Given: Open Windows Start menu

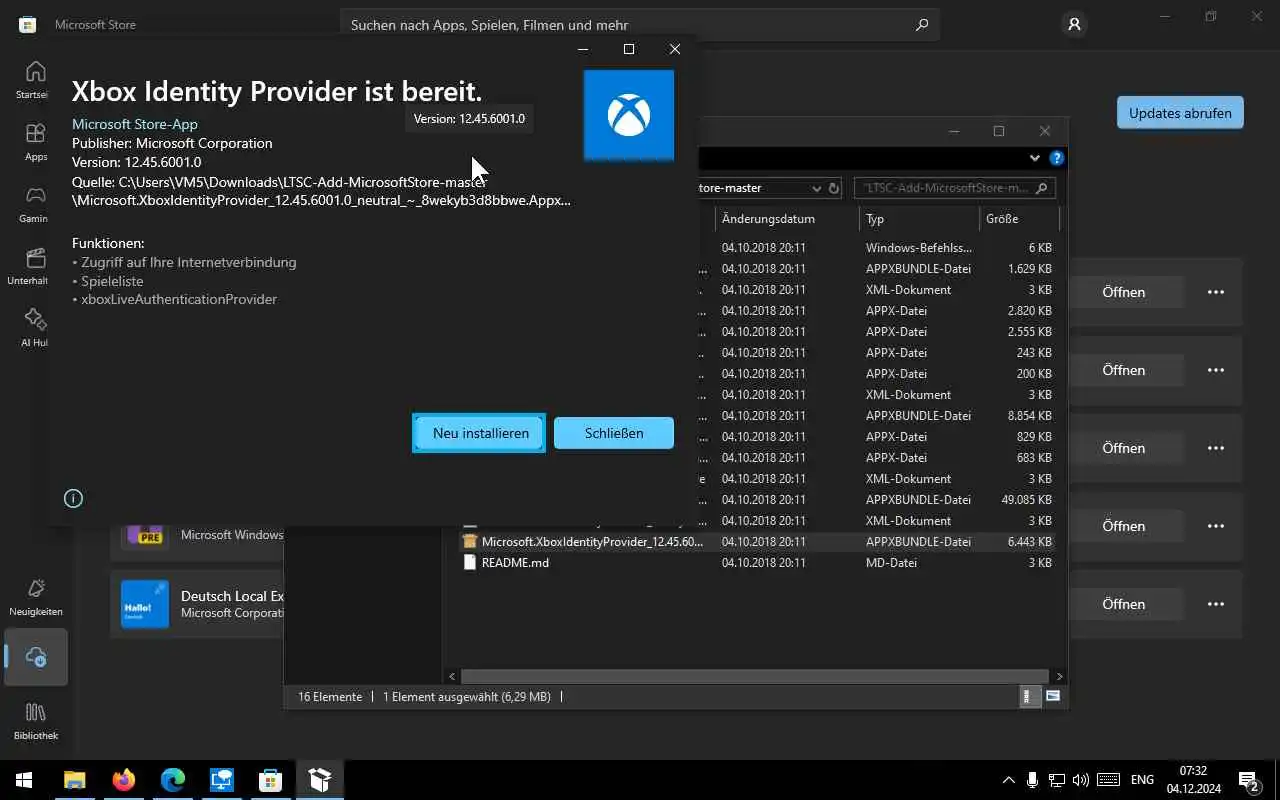Looking at the screenshot, I should [x=24, y=780].
